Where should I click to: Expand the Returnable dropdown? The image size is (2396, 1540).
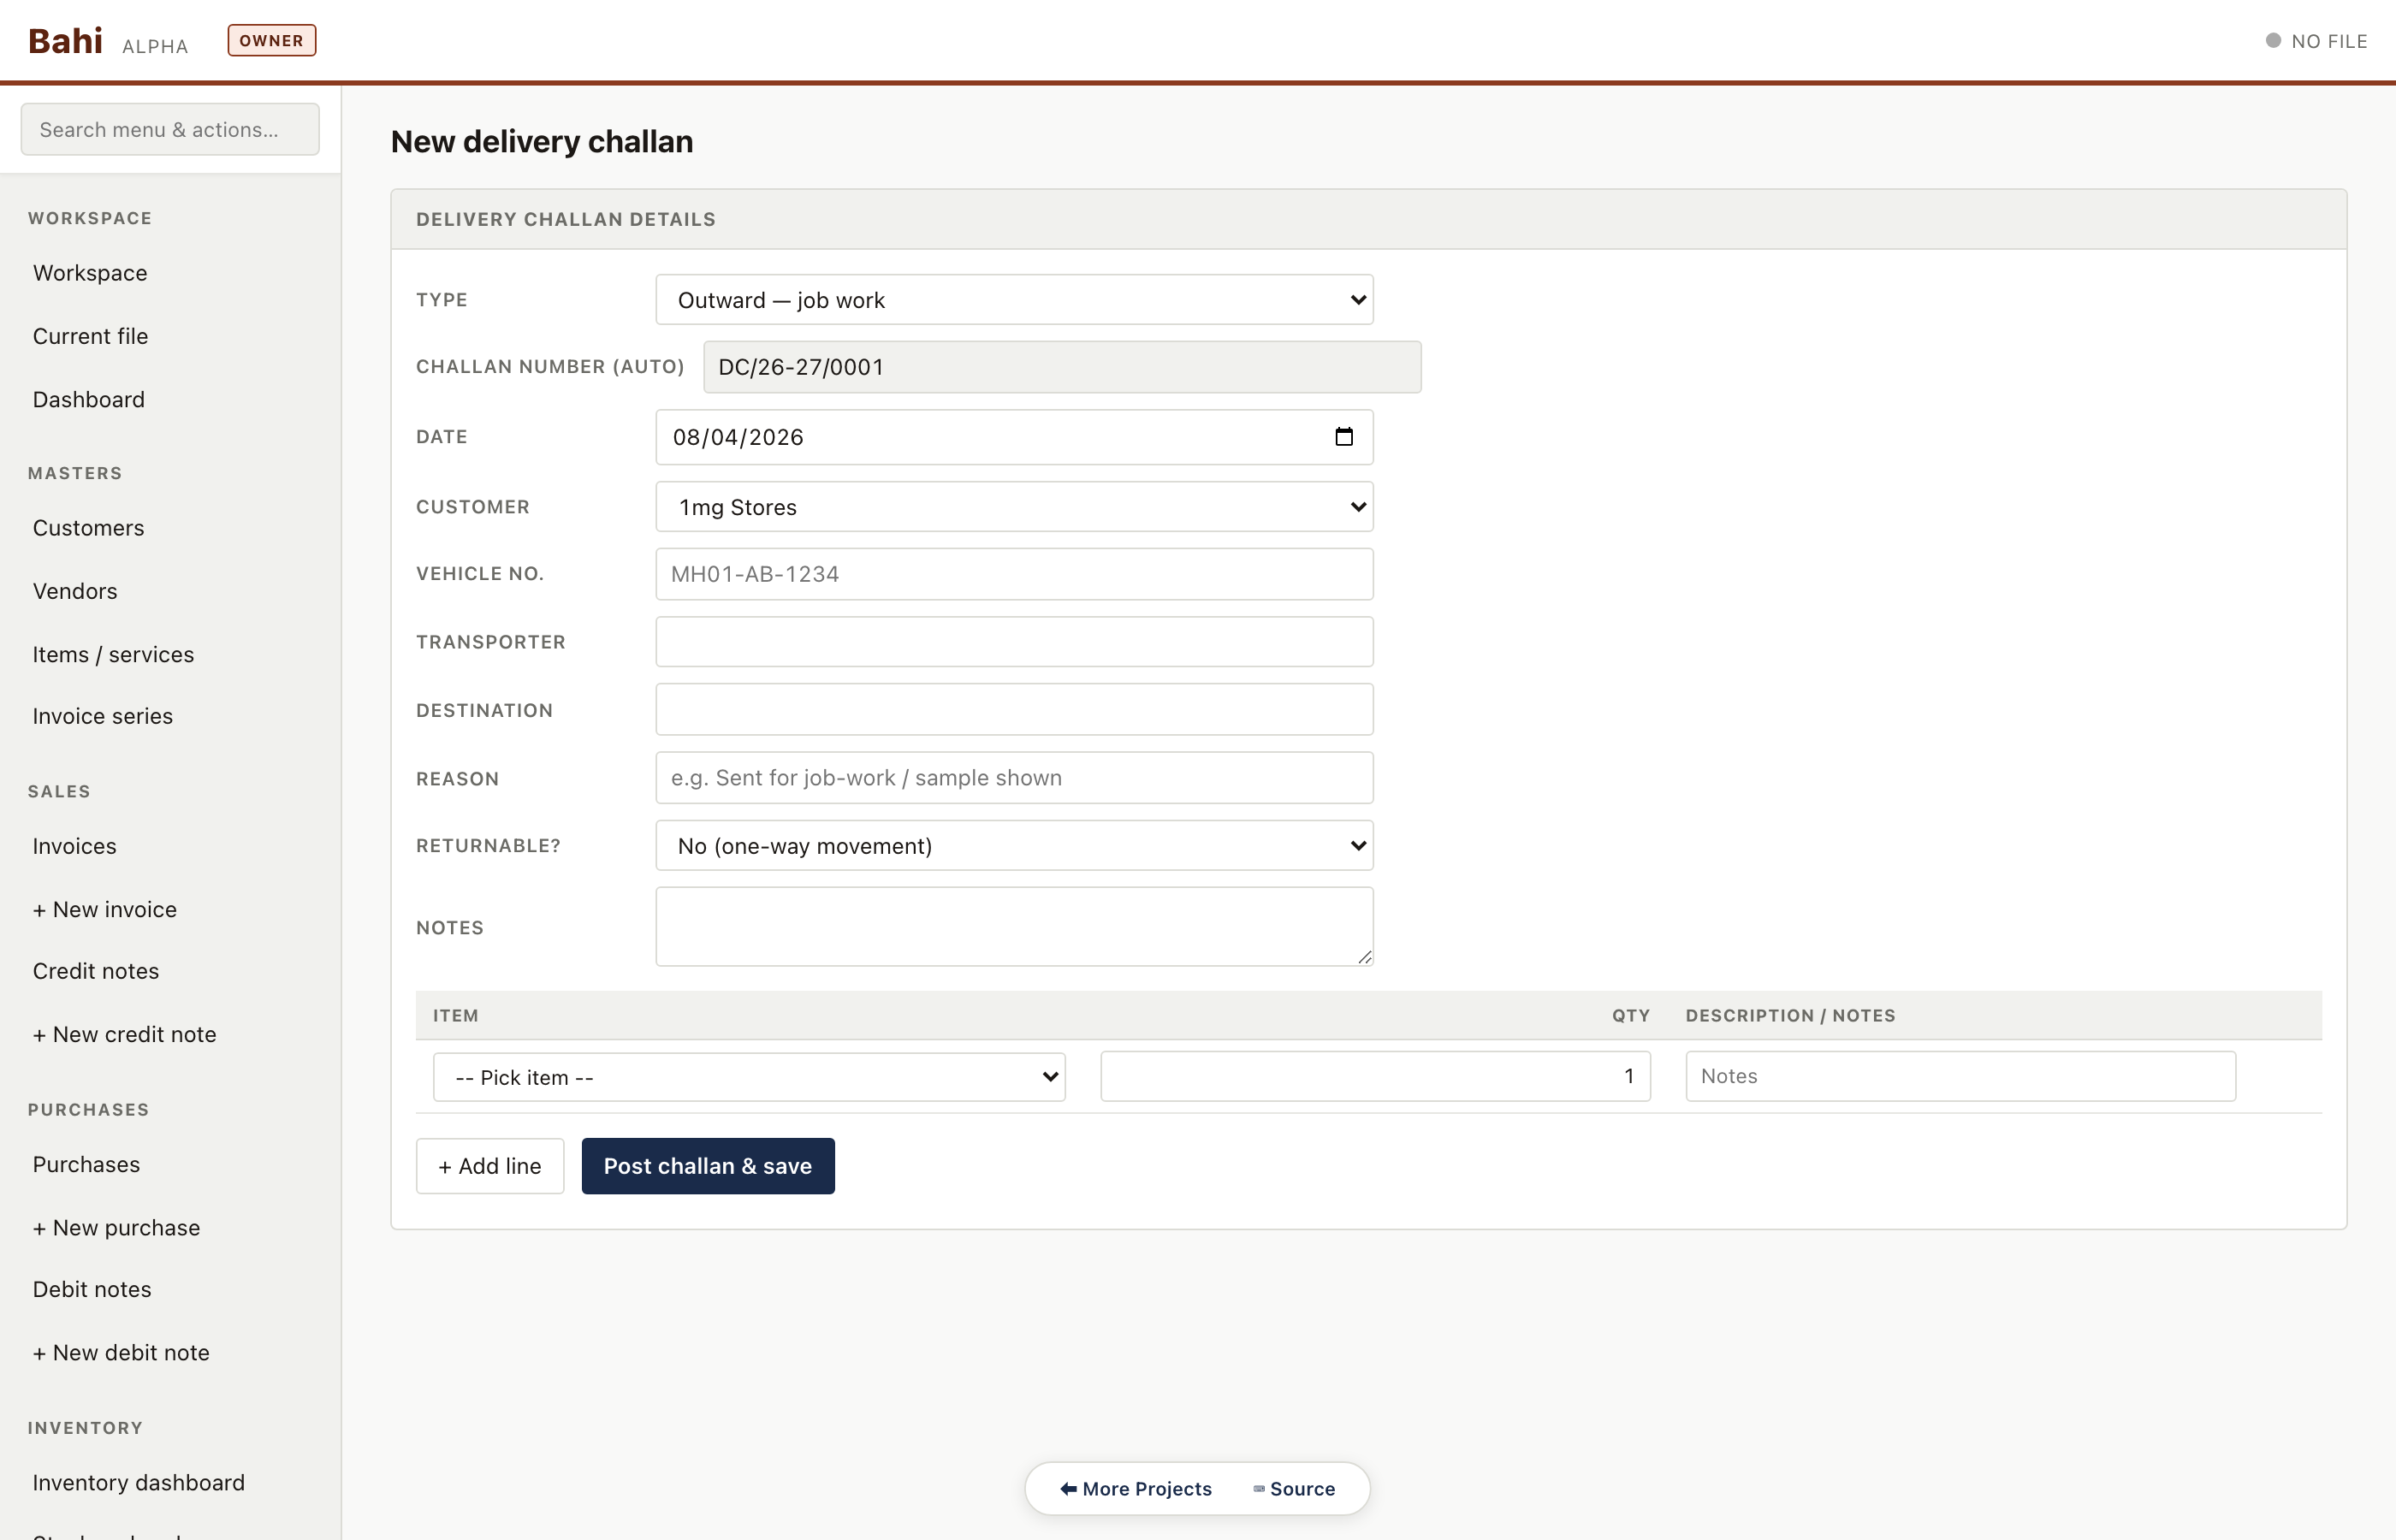(1014, 846)
